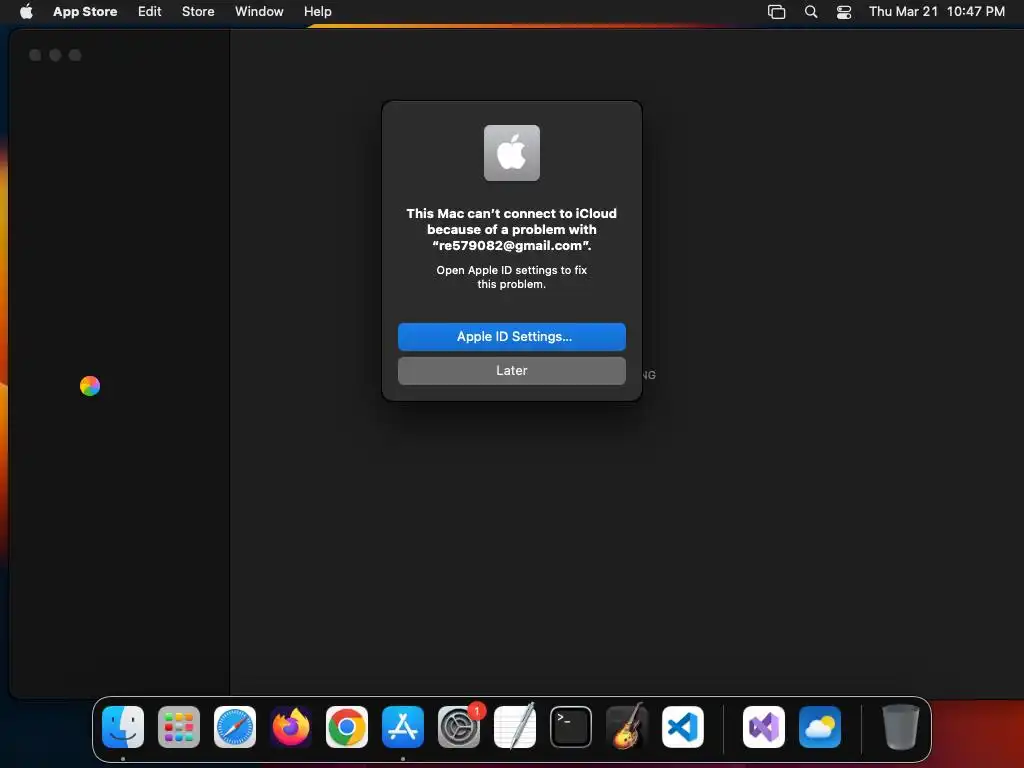Launch GarageBand from the Dock
This screenshot has width=1024, height=768.
[627, 726]
